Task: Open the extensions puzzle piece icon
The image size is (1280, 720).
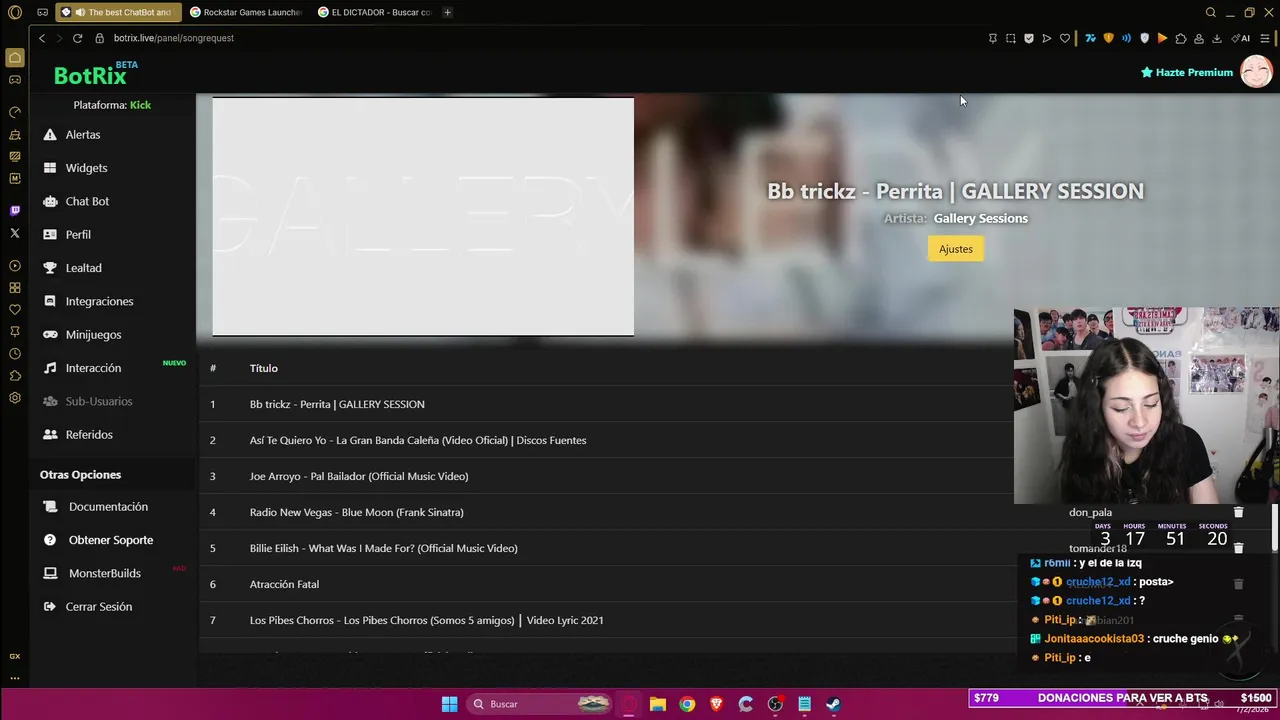Action: coord(1181,38)
